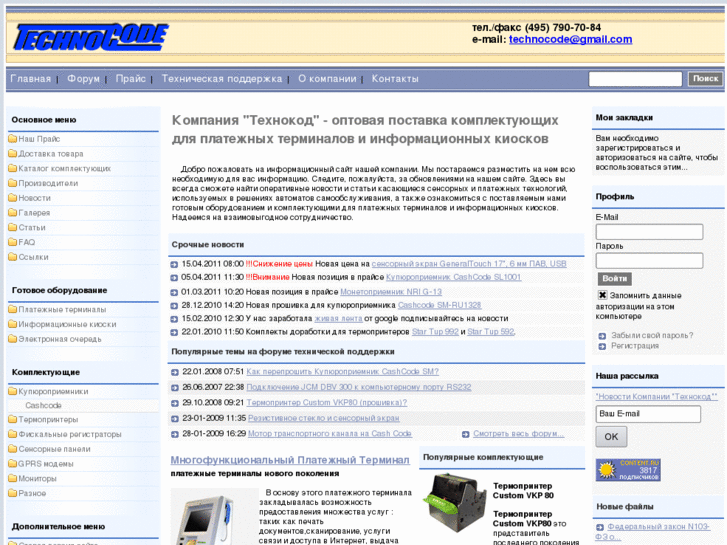This screenshot has width=727, height=545.
Task: Focus the E-Mail login field
Action: [x=649, y=232]
